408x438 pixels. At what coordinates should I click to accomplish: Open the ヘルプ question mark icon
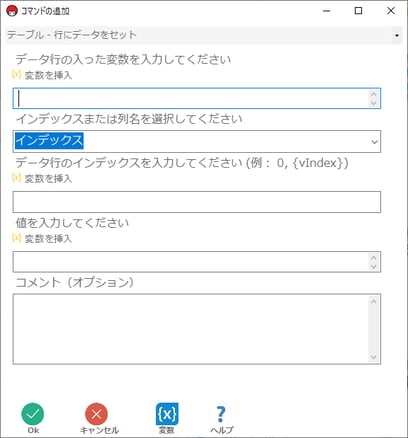[221, 414]
